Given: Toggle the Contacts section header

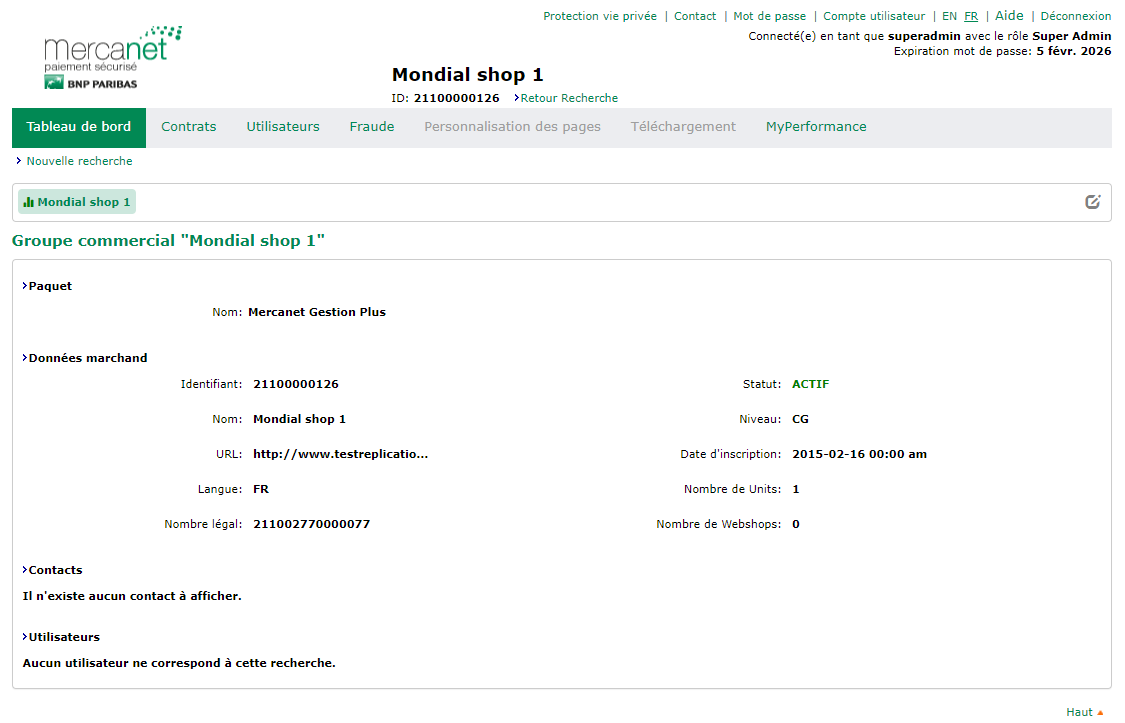Looking at the screenshot, I should click(x=55, y=570).
